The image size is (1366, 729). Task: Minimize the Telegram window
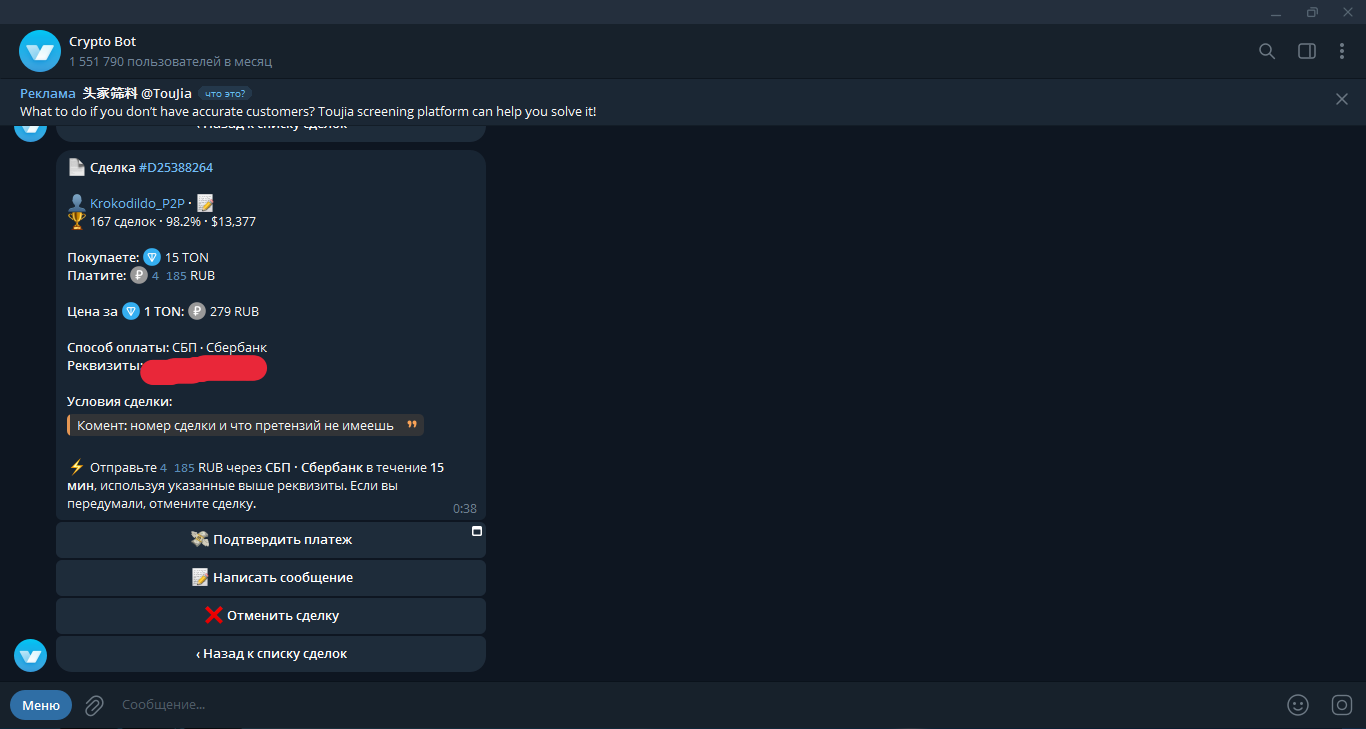(1276, 12)
